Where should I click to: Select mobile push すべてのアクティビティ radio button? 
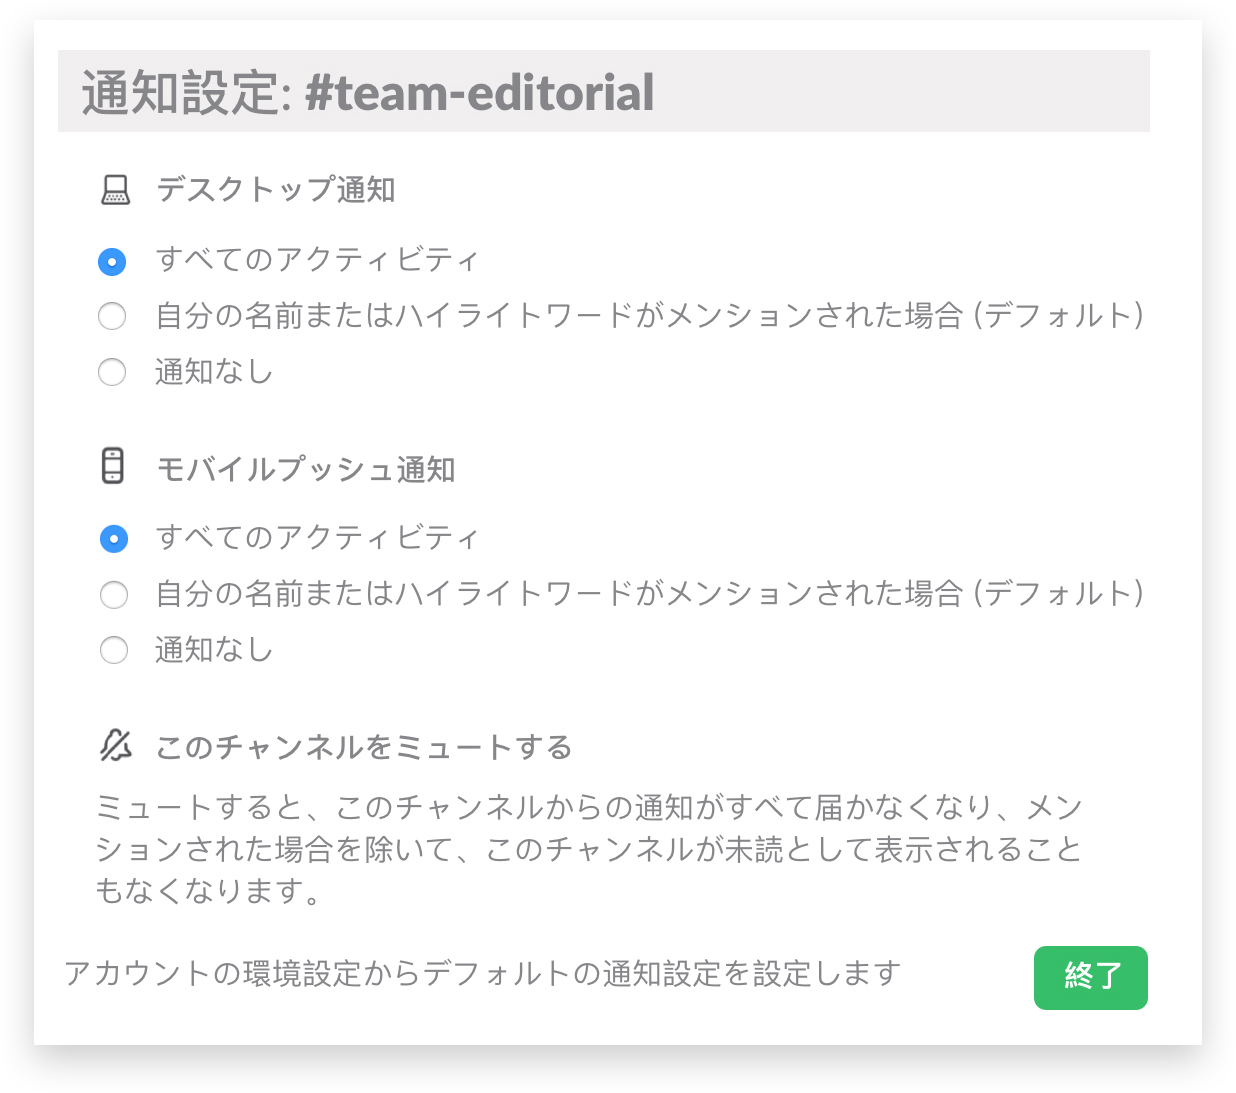click(x=114, y=539)
